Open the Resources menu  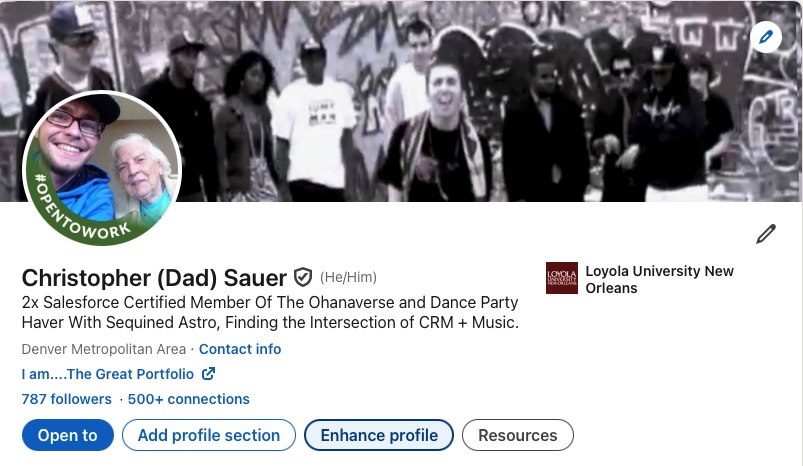click(518, 435)
